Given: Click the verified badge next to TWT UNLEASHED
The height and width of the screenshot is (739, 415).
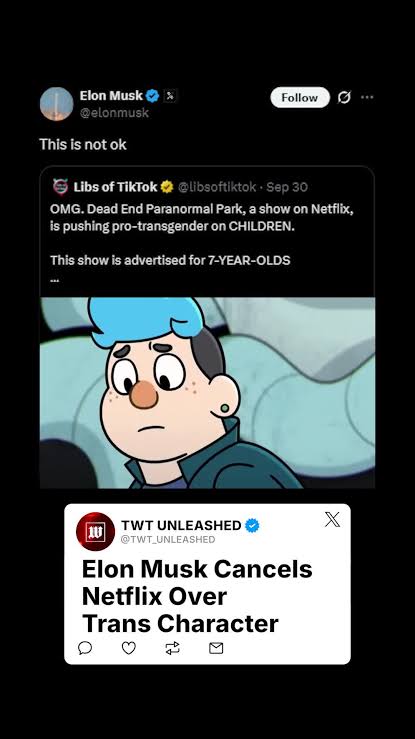Looking at the screenshot, I should (x=252, y=526).
